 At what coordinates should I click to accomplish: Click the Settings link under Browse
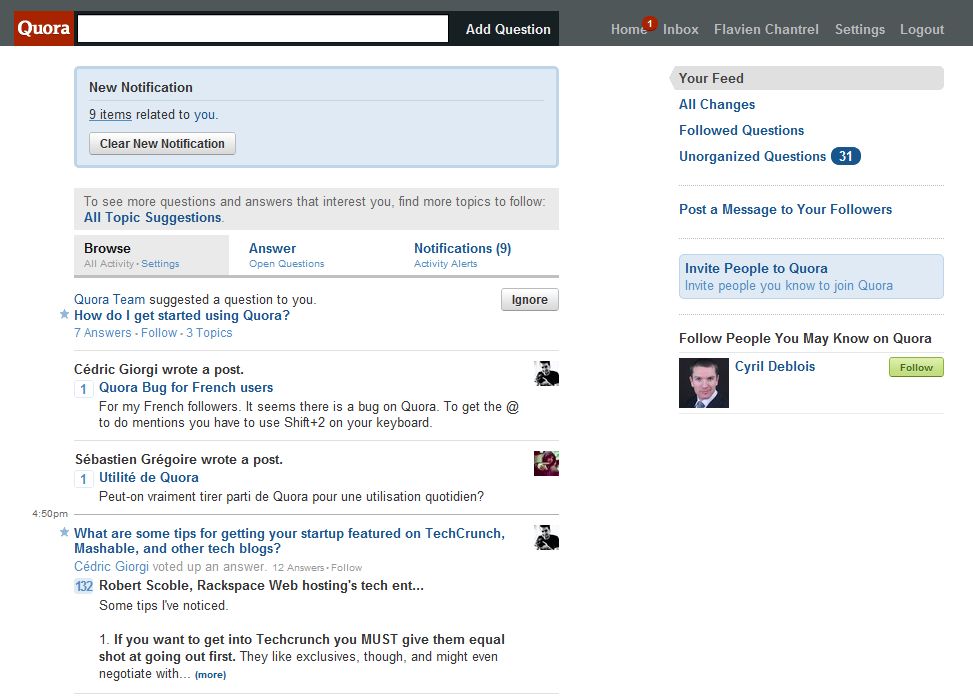pos(160,264)
